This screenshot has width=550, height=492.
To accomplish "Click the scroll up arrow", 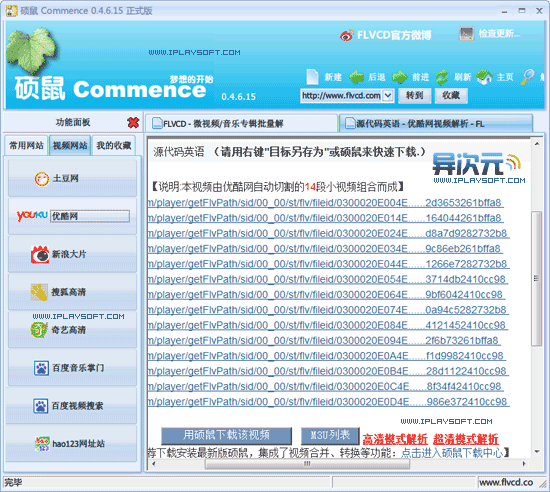I will pos(537,144).
